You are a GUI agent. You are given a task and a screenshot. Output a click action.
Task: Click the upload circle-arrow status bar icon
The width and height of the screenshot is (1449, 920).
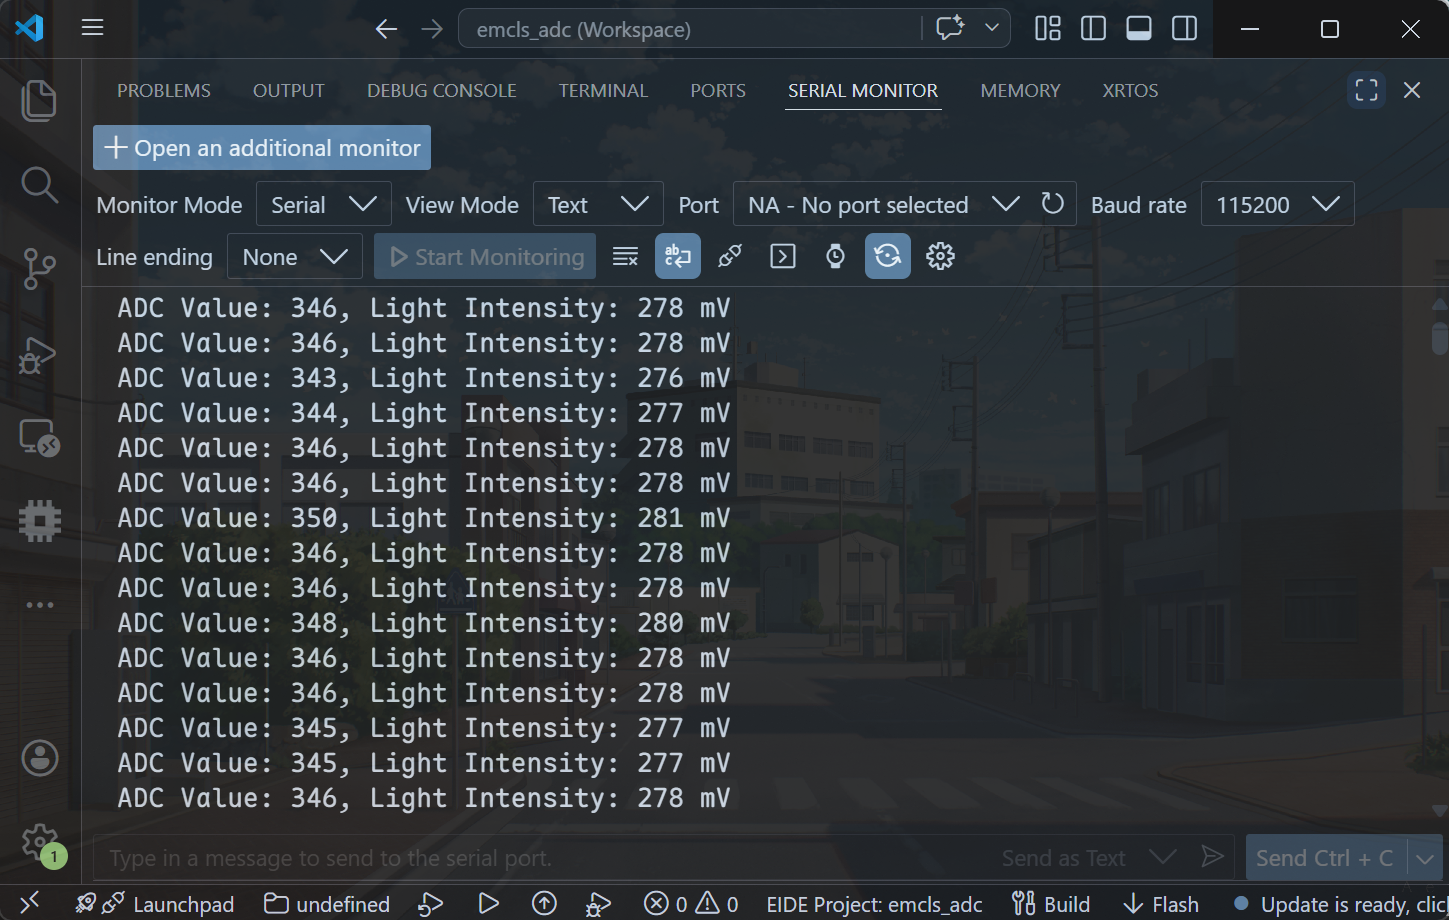coord(544,904)
